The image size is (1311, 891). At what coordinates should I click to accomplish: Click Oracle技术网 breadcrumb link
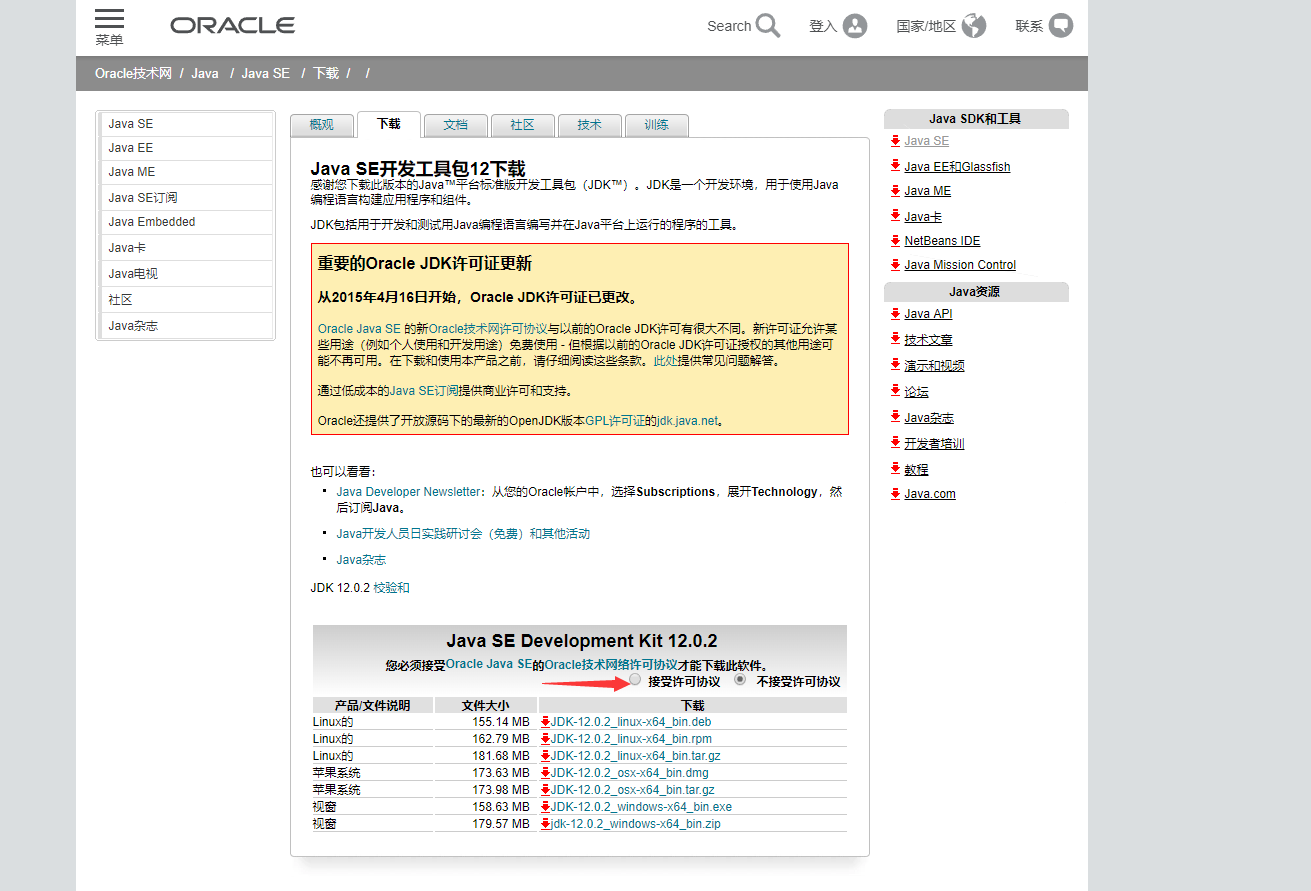pyautogui.click(x=134, y=73)
